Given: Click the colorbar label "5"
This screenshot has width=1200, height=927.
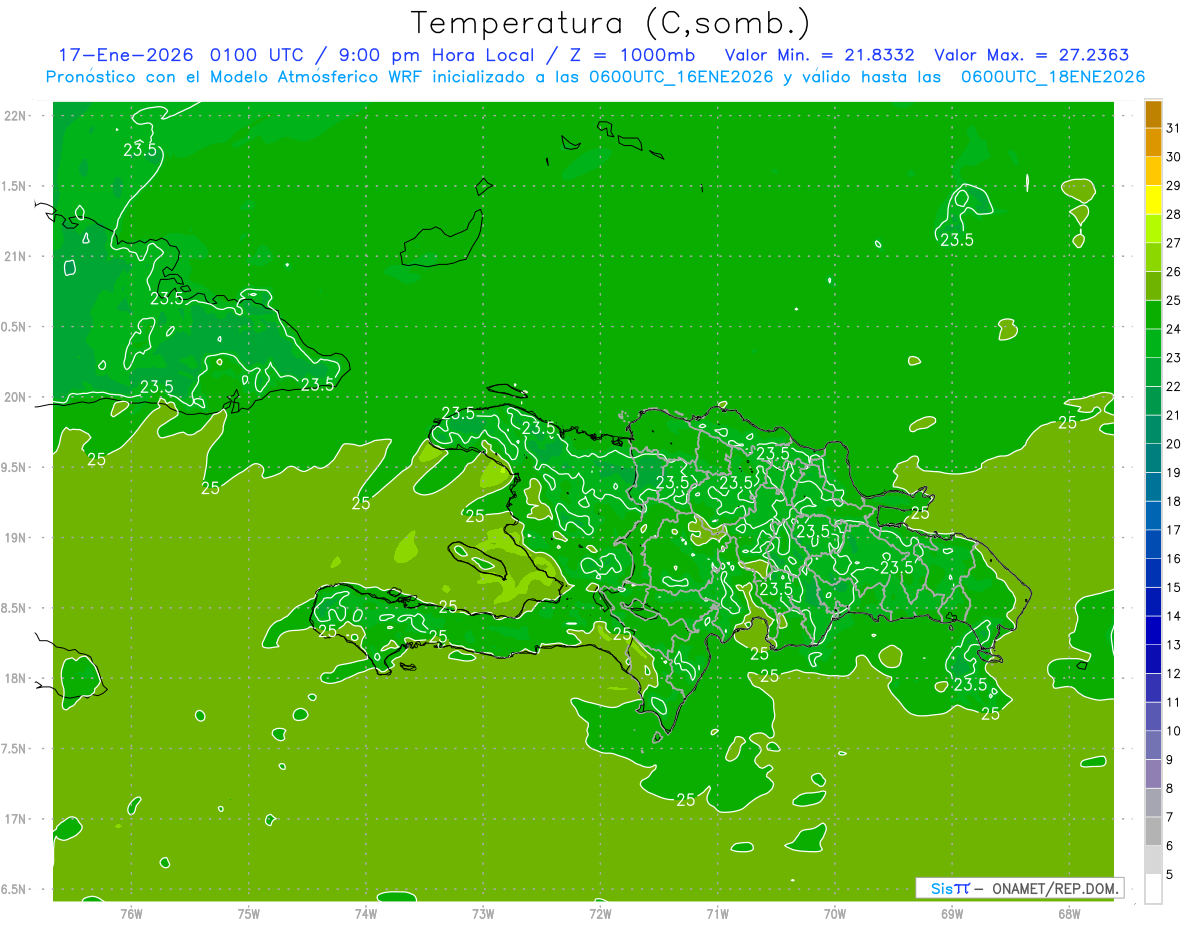Looking at the screenshot, I should [x=1170, y=875].
